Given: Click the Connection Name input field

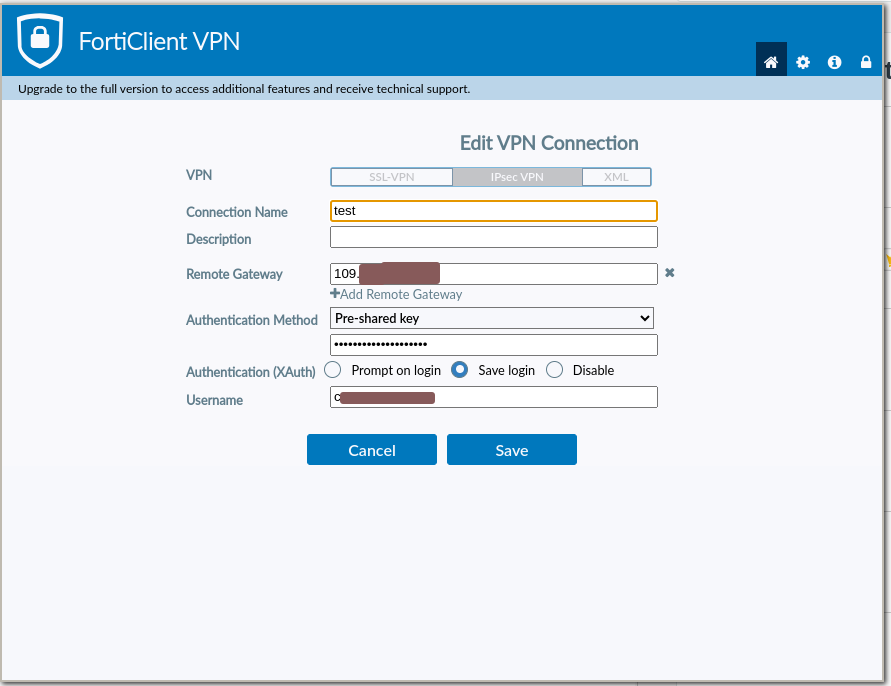Looking at the screenshot, I should [x=494, y=211].
